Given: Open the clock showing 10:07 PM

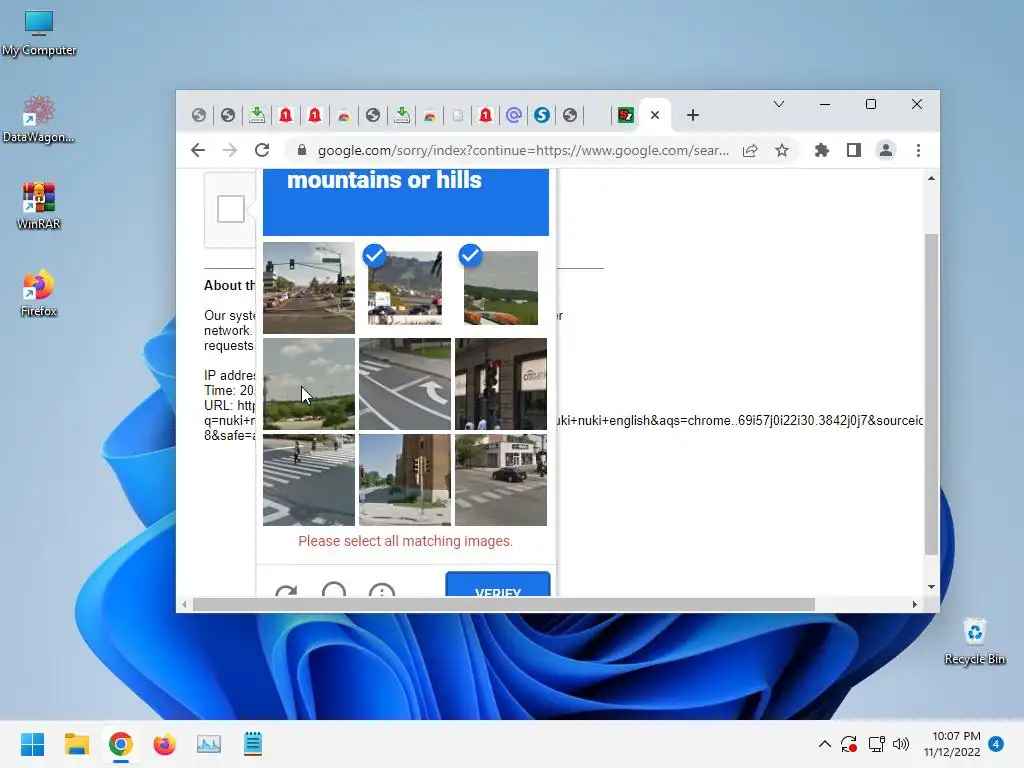Looking at the screenshot, I should pyautogui.click(x=952, y=744).
